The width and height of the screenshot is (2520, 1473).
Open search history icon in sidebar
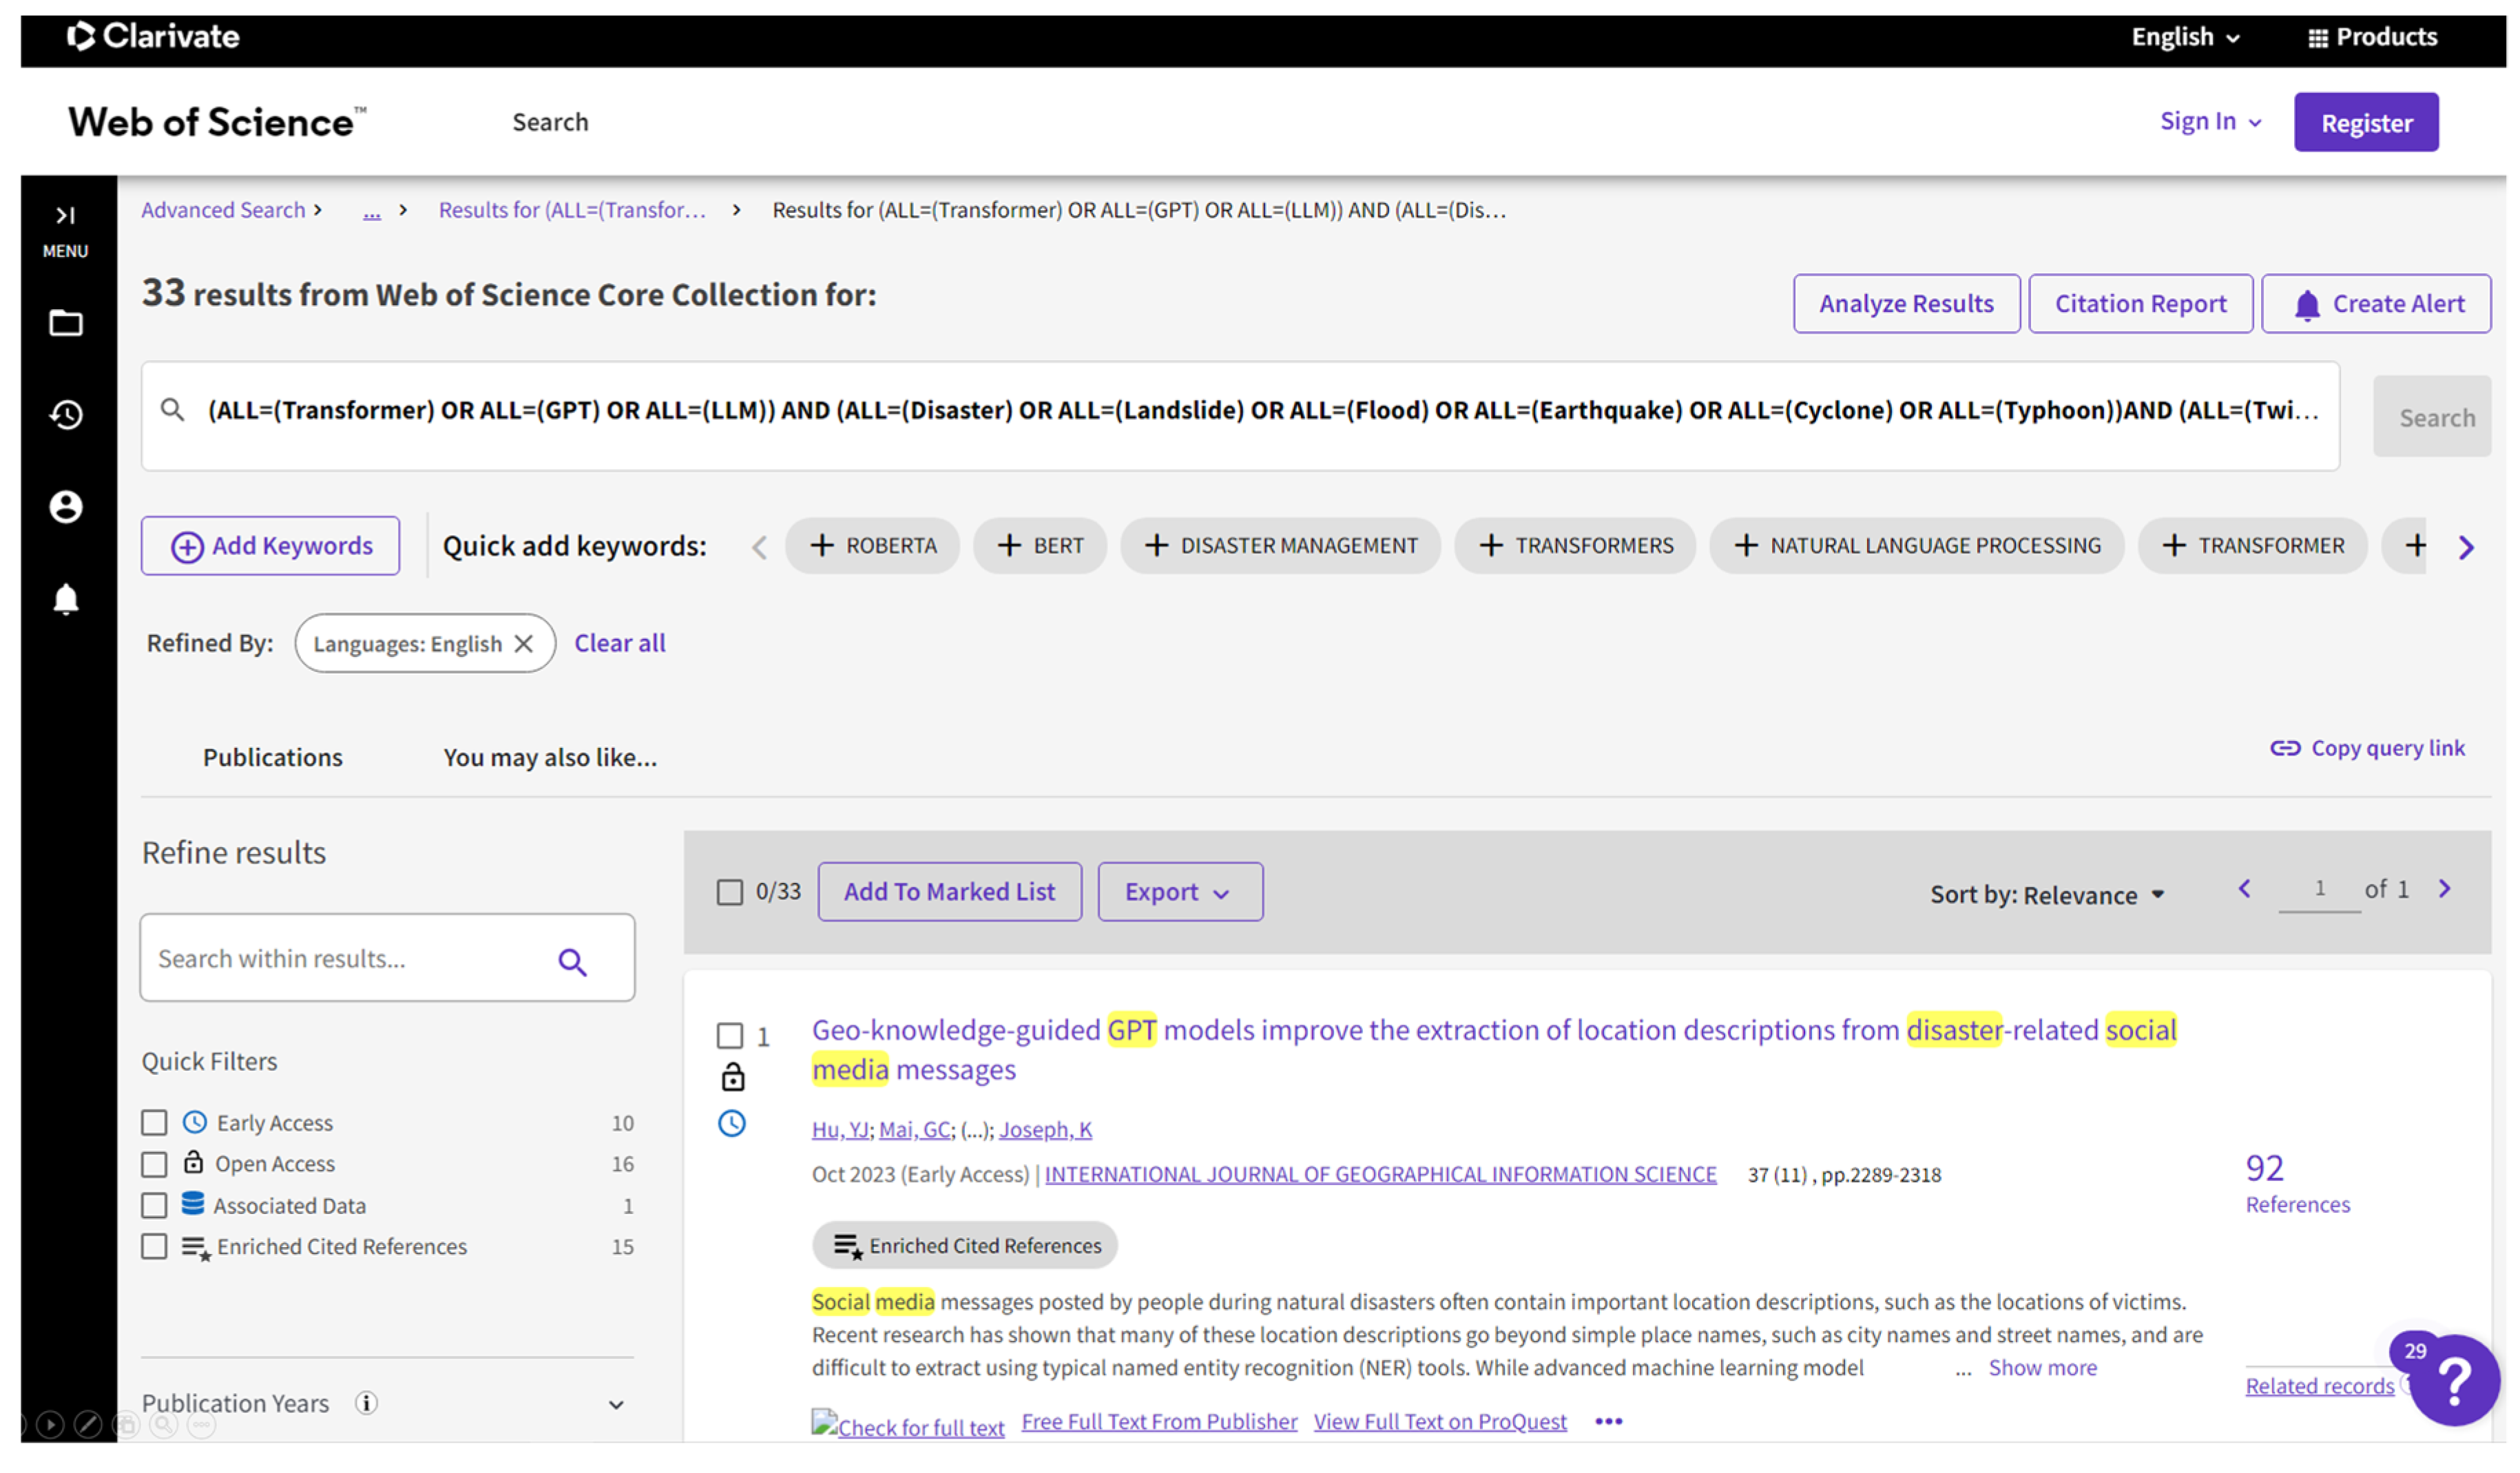(66, 414)
